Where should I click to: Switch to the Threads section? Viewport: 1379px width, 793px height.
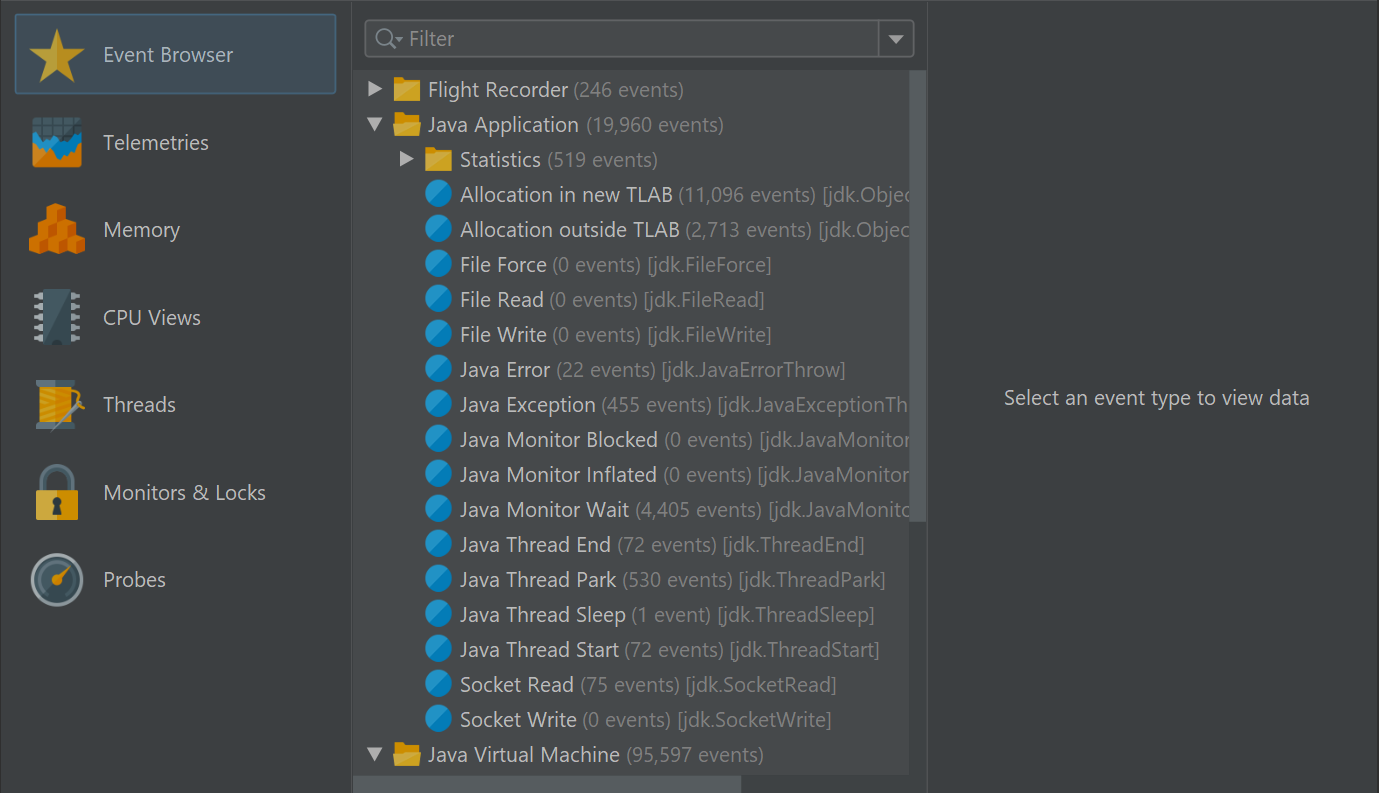click(175, 405)
